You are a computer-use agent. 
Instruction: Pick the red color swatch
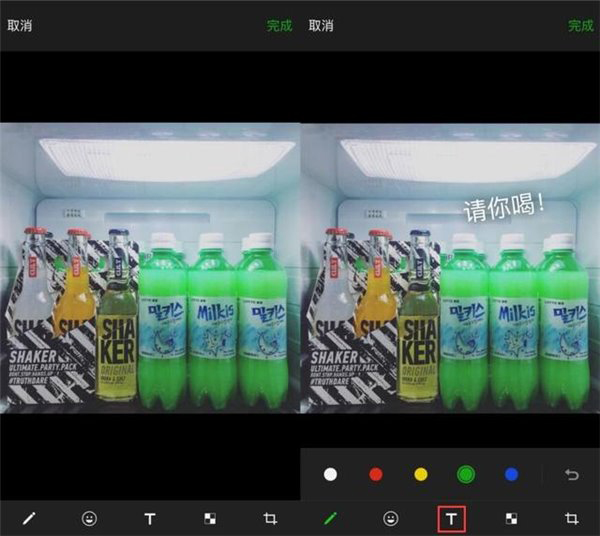coord(376,474)
